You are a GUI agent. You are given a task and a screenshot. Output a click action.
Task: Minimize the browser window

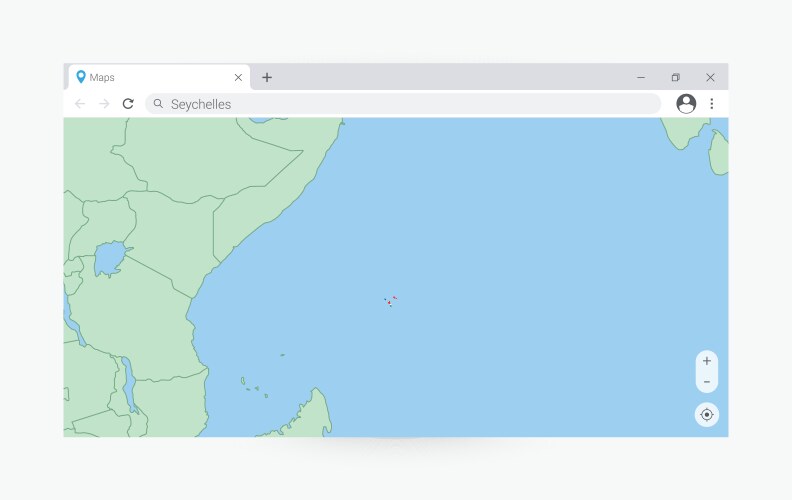[641, 78]
